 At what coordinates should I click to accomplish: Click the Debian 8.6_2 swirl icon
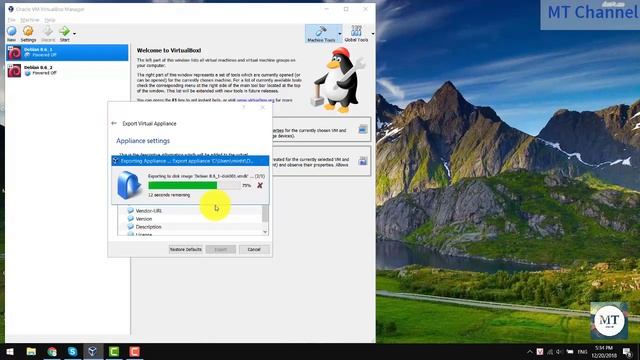pyautogui.click(x=14, y=71)
